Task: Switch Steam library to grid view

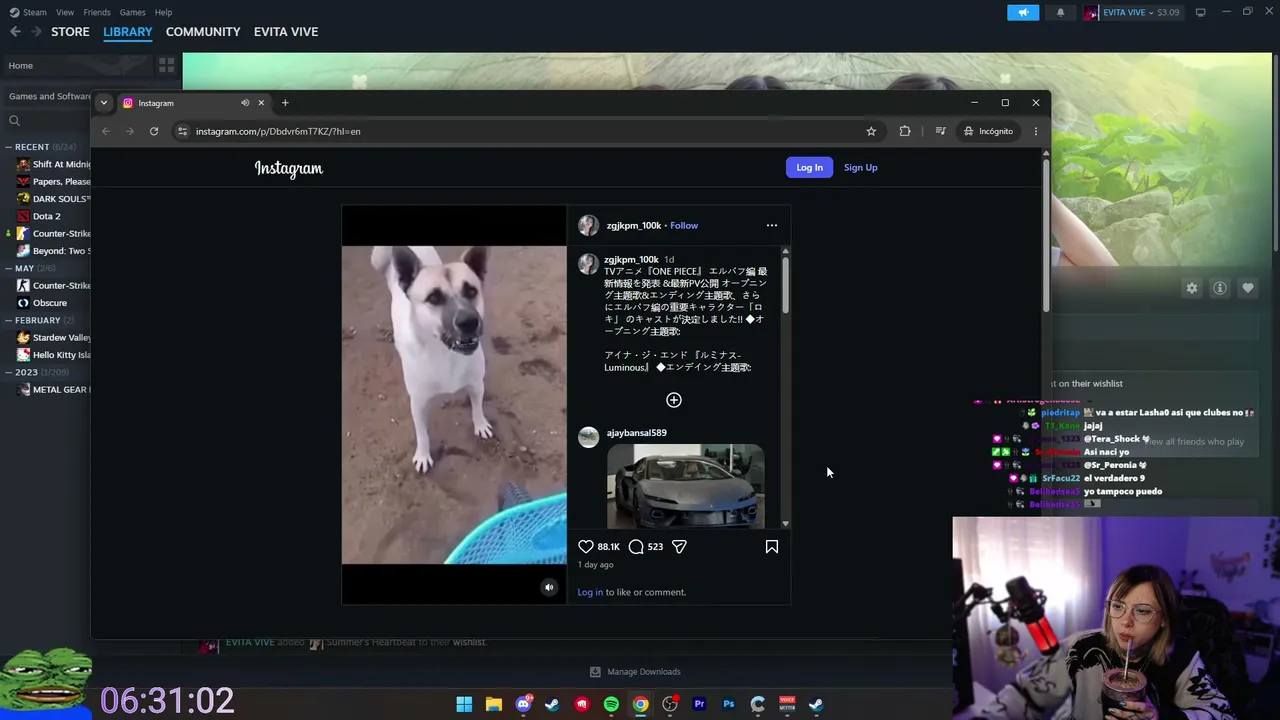Action: (x=166, y=65)
